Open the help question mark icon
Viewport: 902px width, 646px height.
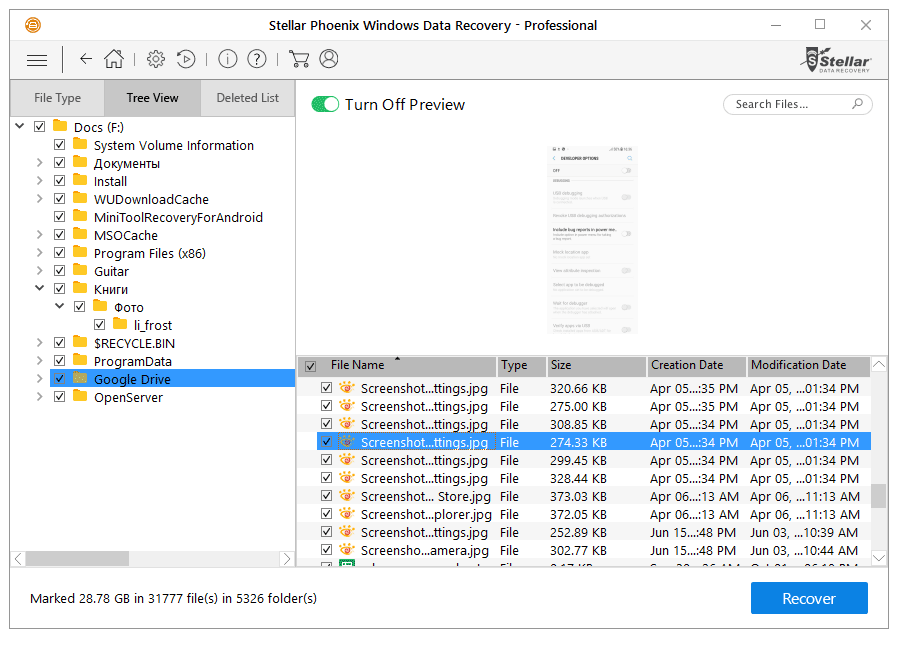tap(257, 59)
